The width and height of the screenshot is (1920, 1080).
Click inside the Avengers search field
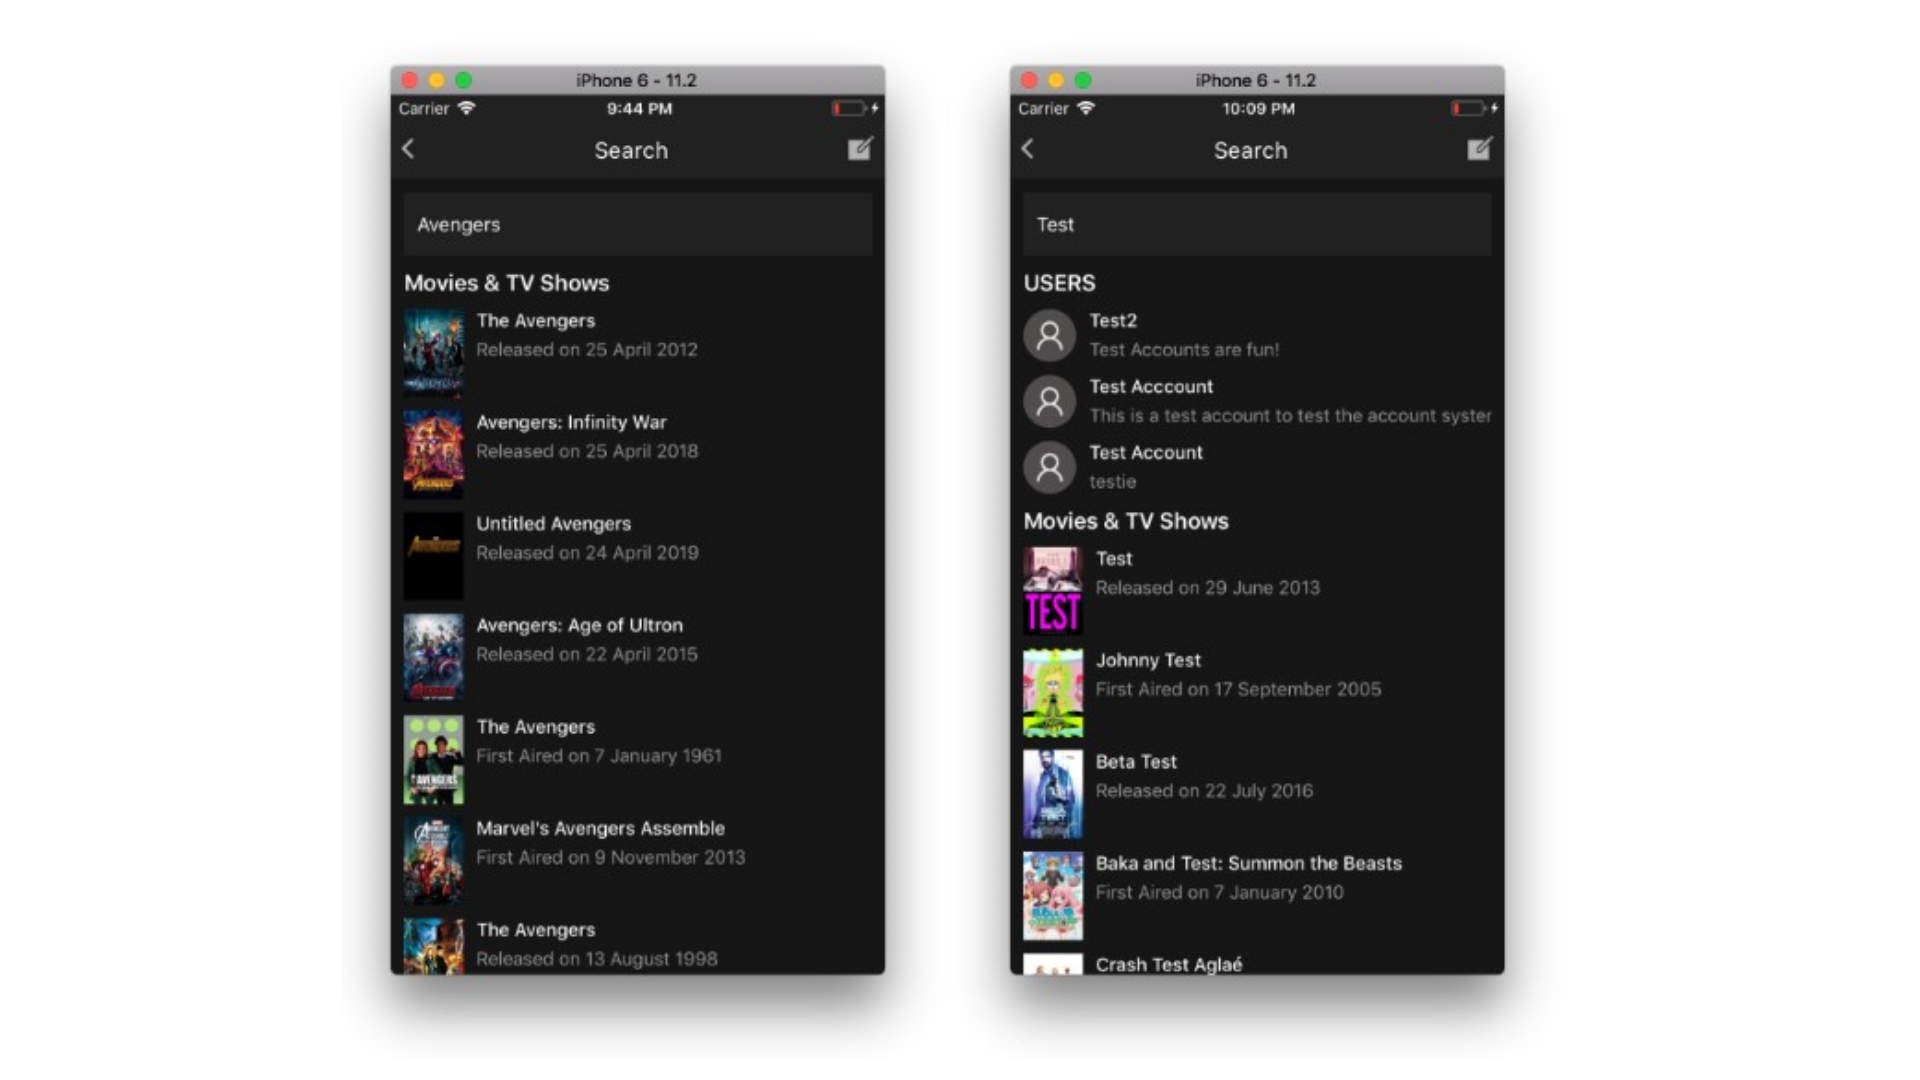pos(637,225)
